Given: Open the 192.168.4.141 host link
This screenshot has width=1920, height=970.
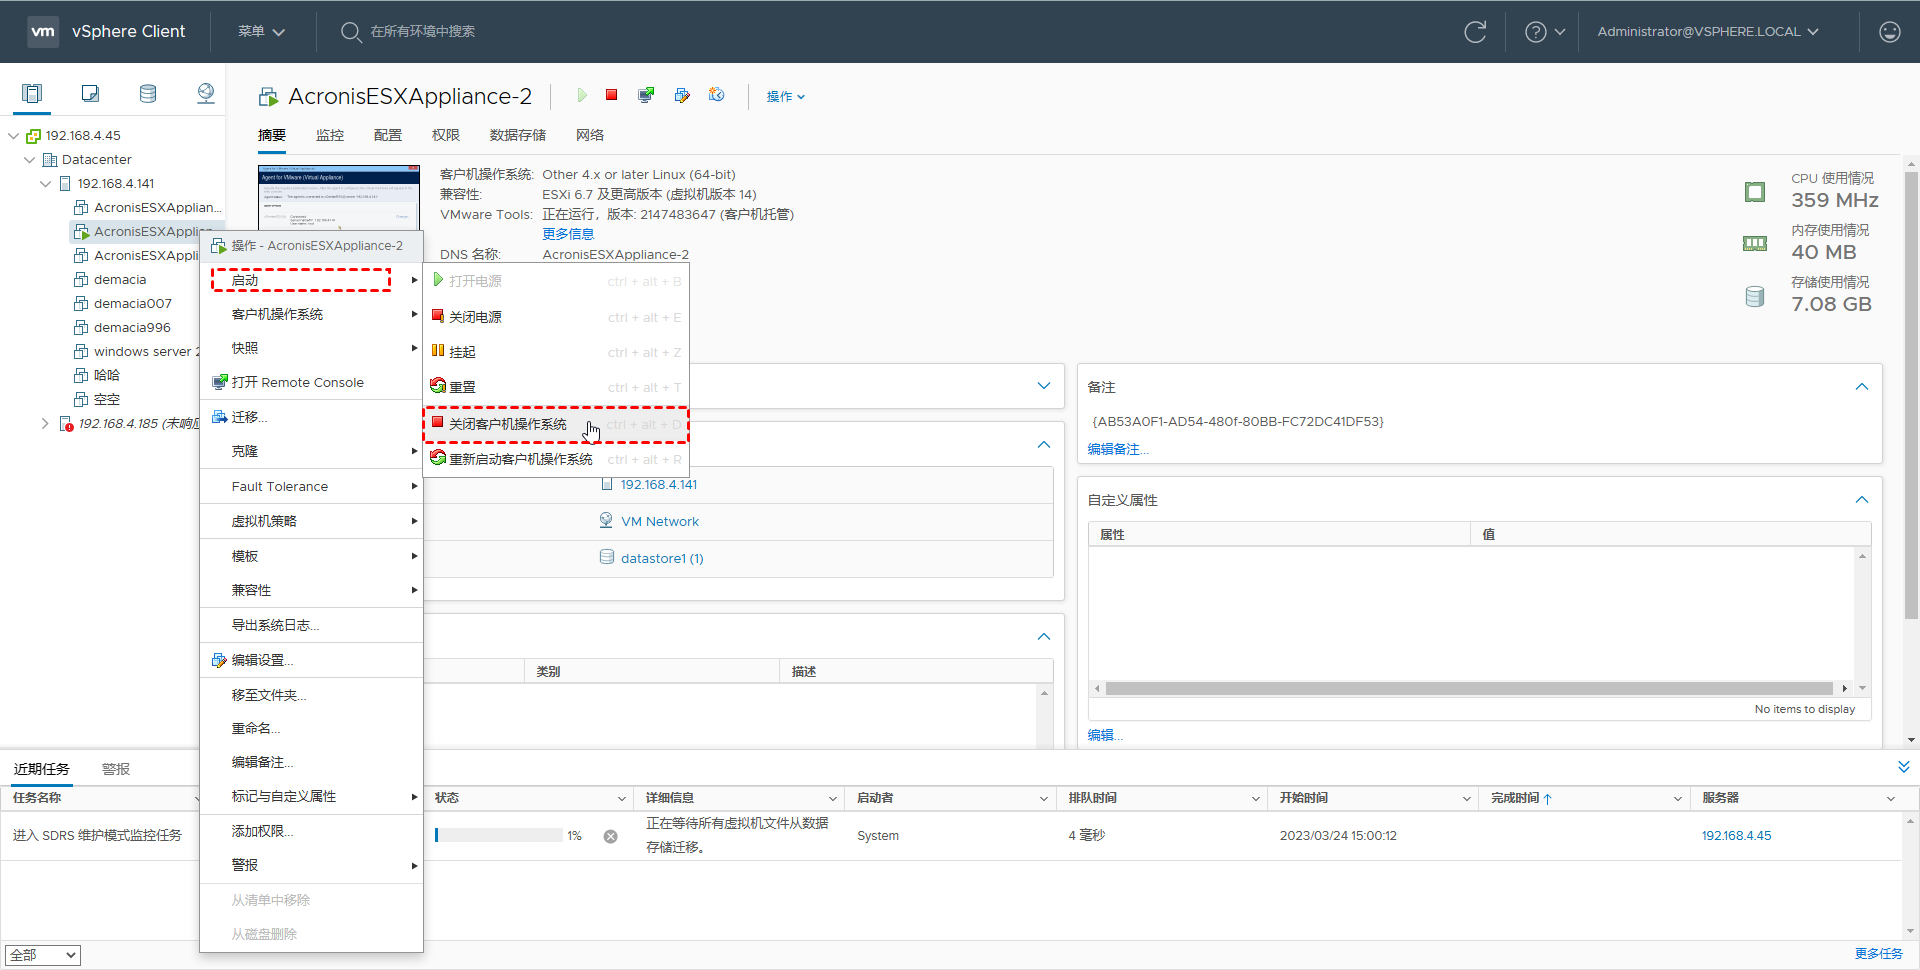Looking at the screenshot, I should pyautogui.click(x=659, y=485).
